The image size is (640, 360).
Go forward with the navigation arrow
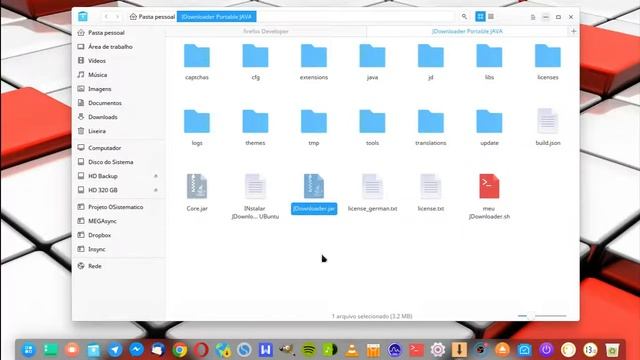118,17
